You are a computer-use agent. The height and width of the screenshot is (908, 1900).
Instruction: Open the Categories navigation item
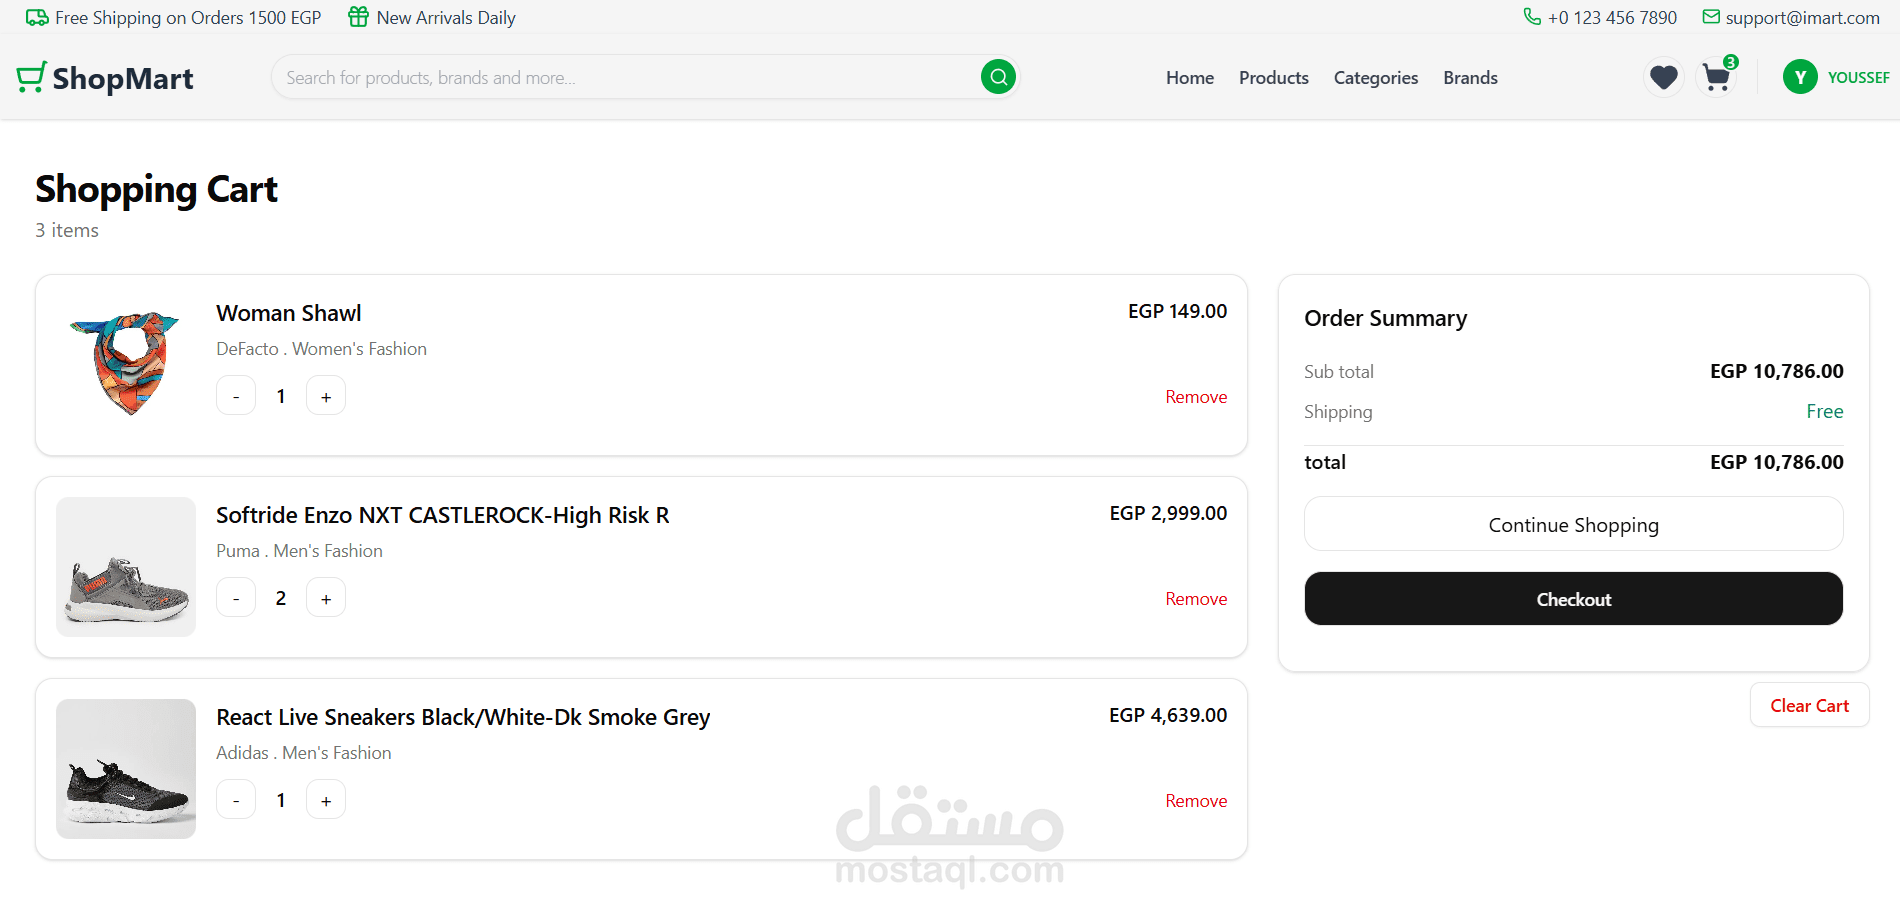pos(1375,78)
